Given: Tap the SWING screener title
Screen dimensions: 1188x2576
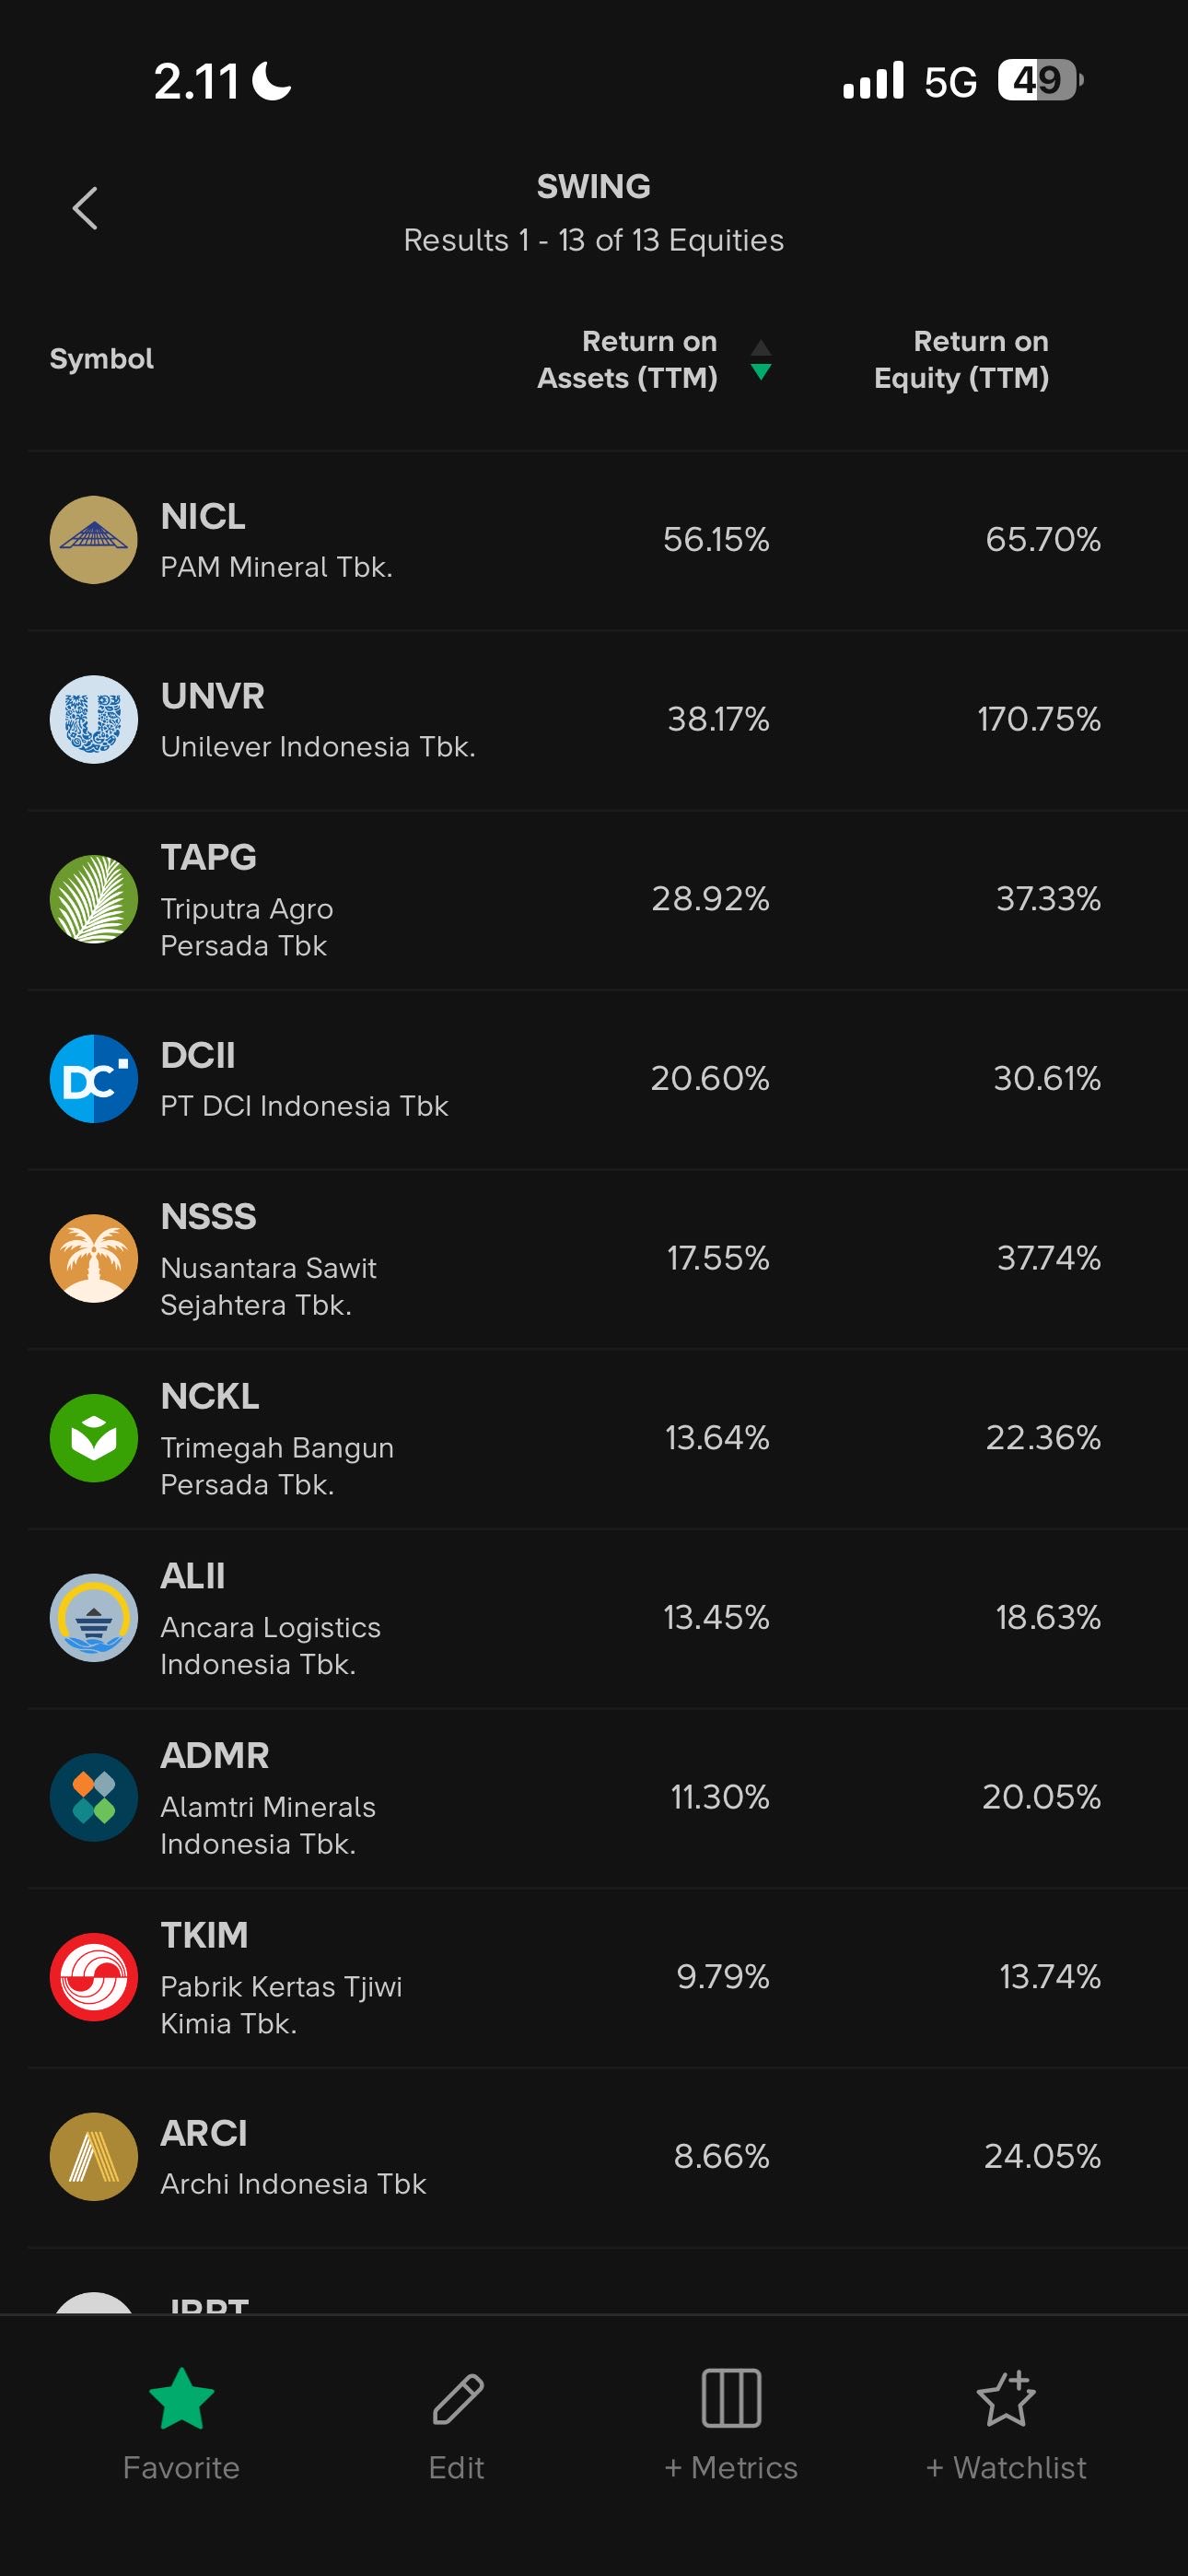Looking at the screenshot, I should click(x=593, y=187).
